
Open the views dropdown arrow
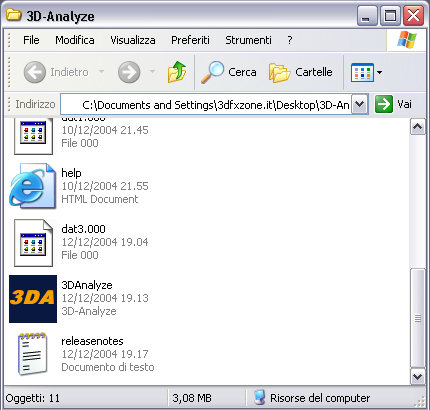(x=379, y=72)
